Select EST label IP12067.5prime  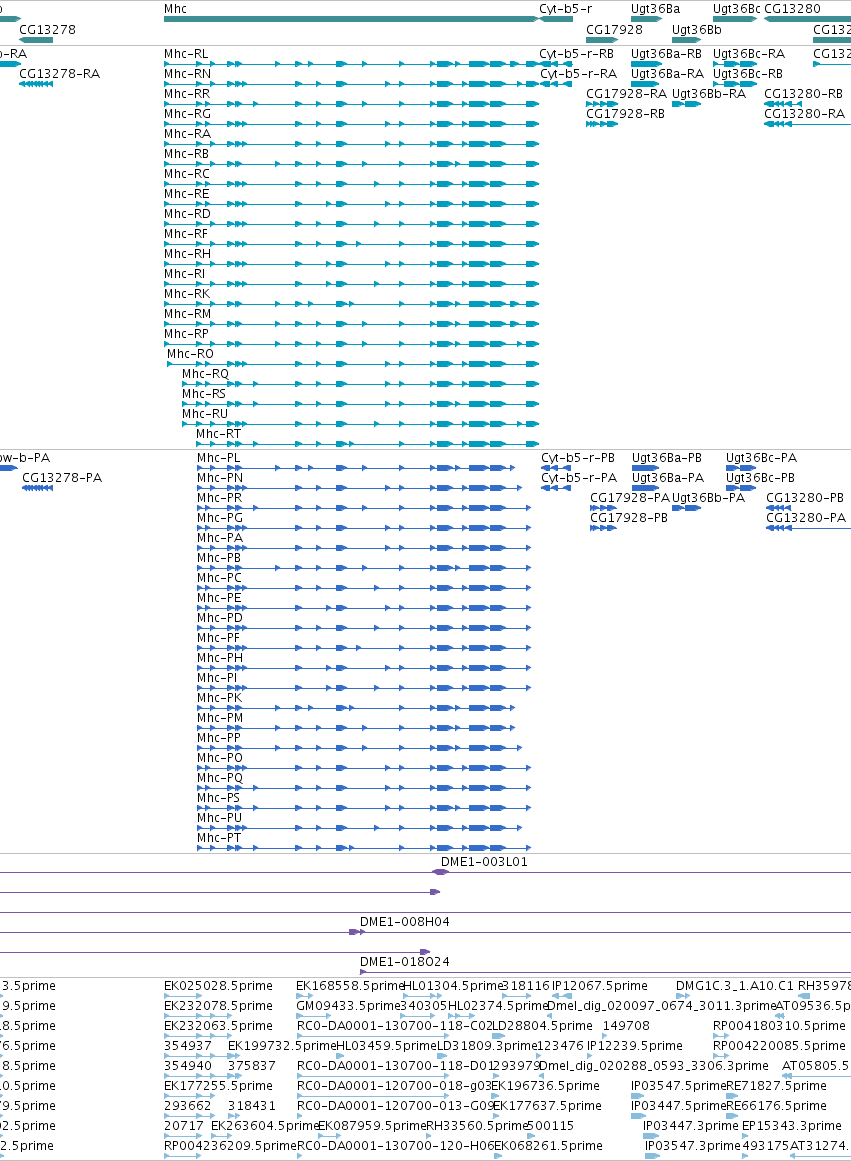click(600, 986)
